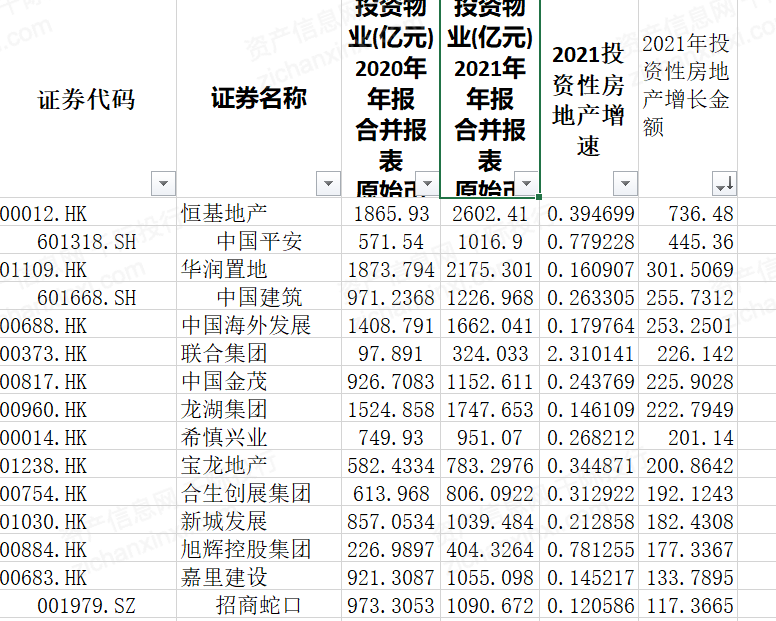The height and width of the screenshot is (621, 776).
Task: Select growth rate cell 0.779228
Action: coord(589,242)
